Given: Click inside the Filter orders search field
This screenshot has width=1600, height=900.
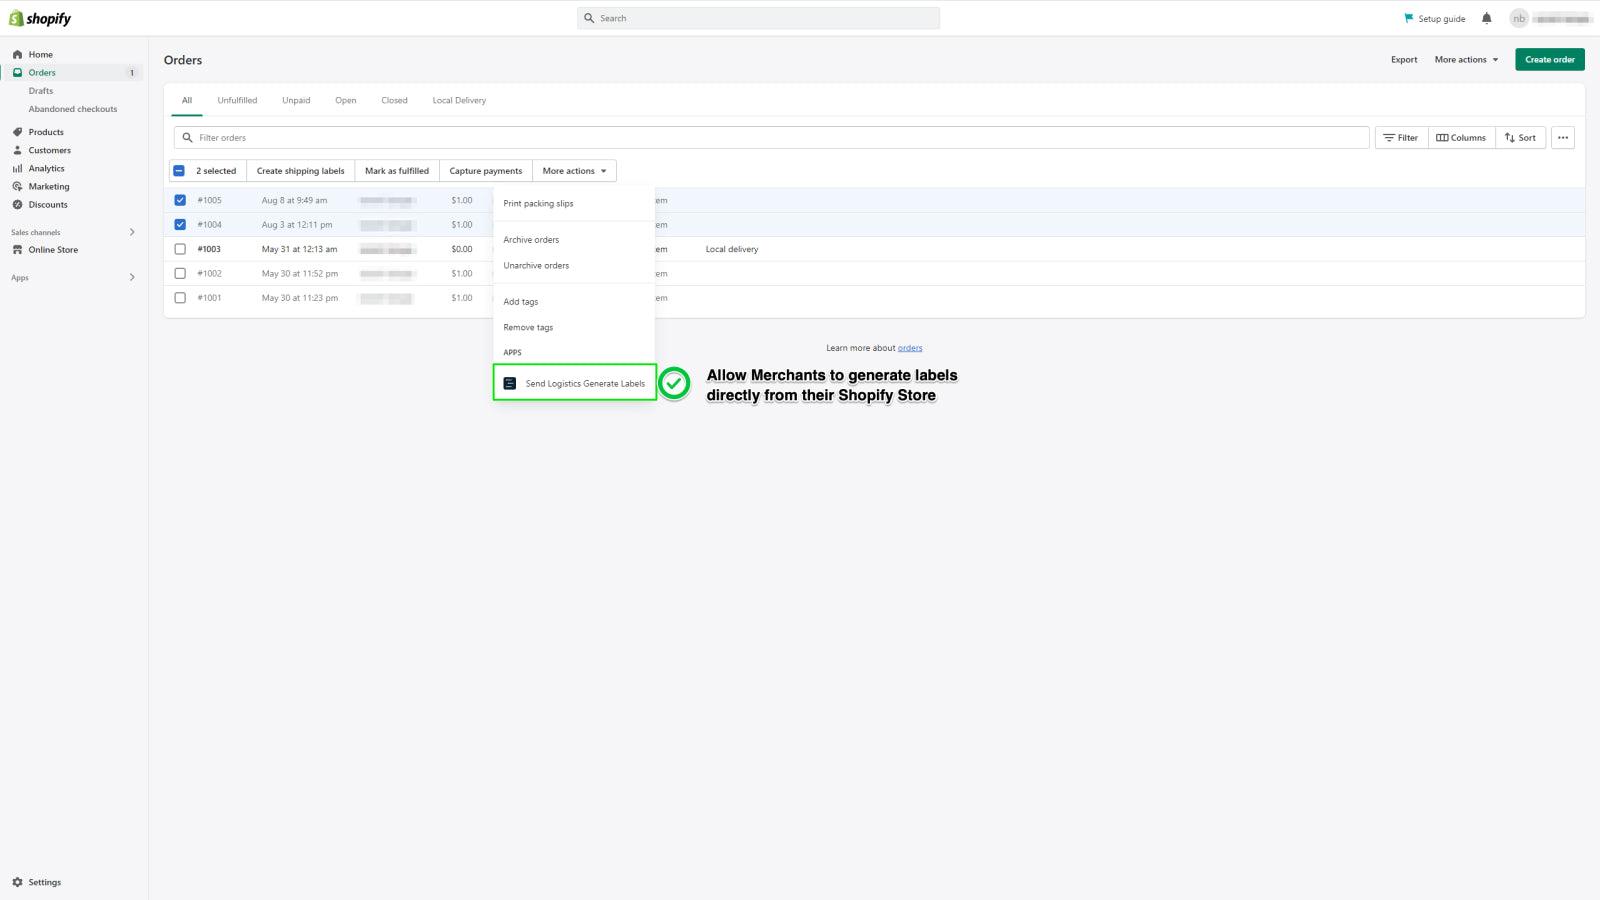Looking at the screenshot, I should [400, 137].
